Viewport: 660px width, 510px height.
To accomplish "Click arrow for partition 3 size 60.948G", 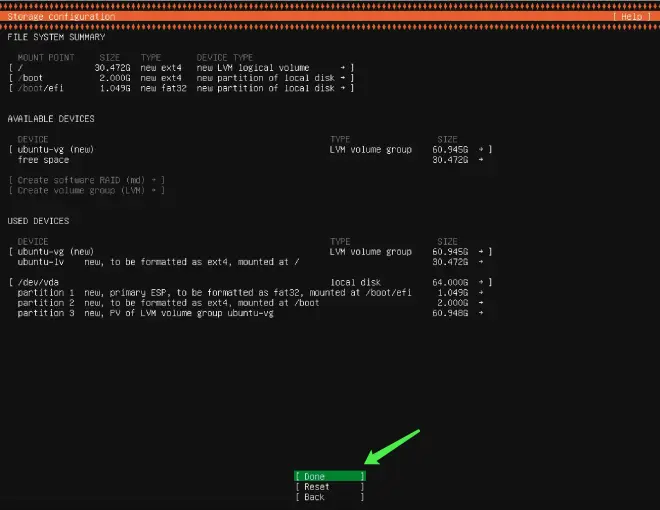I will click(x=481, y=313).
